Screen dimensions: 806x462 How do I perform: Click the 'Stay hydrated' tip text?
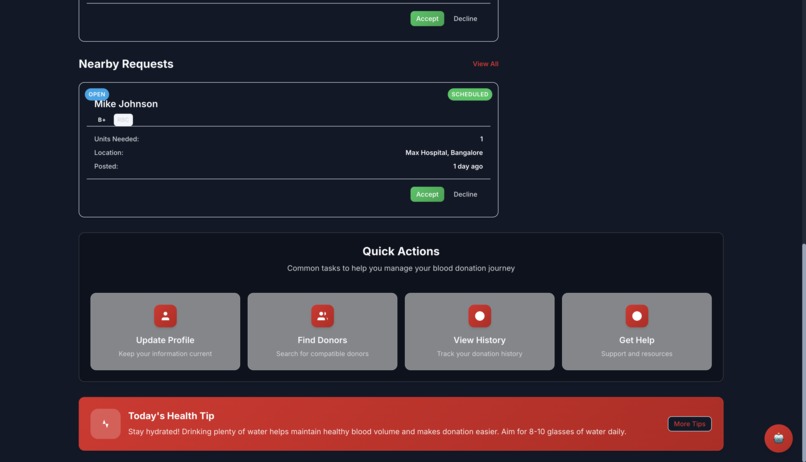pos(377,432)
